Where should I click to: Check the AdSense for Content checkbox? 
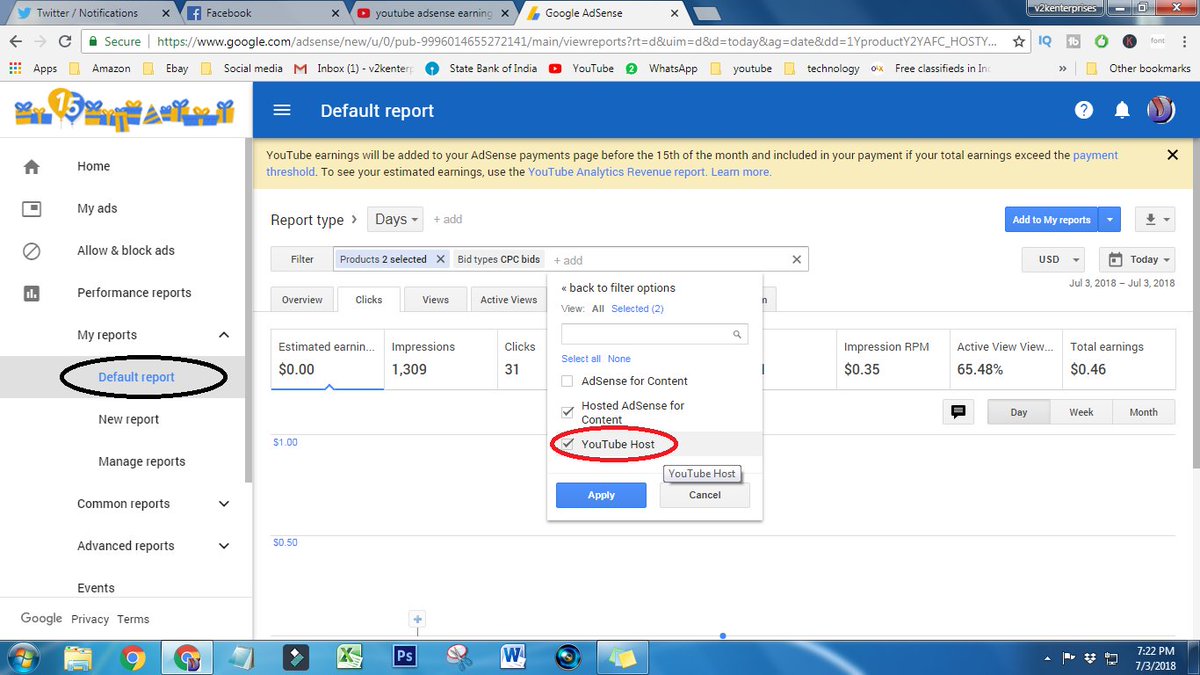[x=567, y=381]
